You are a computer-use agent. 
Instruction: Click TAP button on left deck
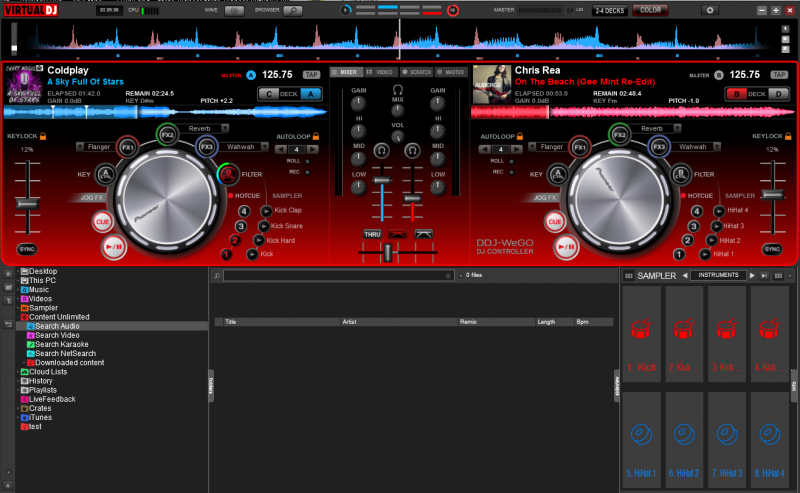click(x=311, y=75)
